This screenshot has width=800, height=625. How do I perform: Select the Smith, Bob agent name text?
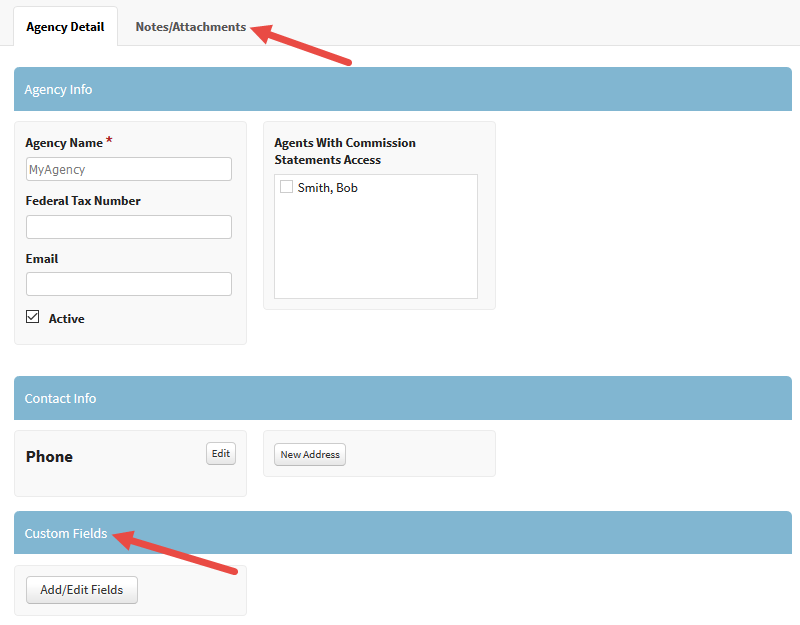click(327, 188)
